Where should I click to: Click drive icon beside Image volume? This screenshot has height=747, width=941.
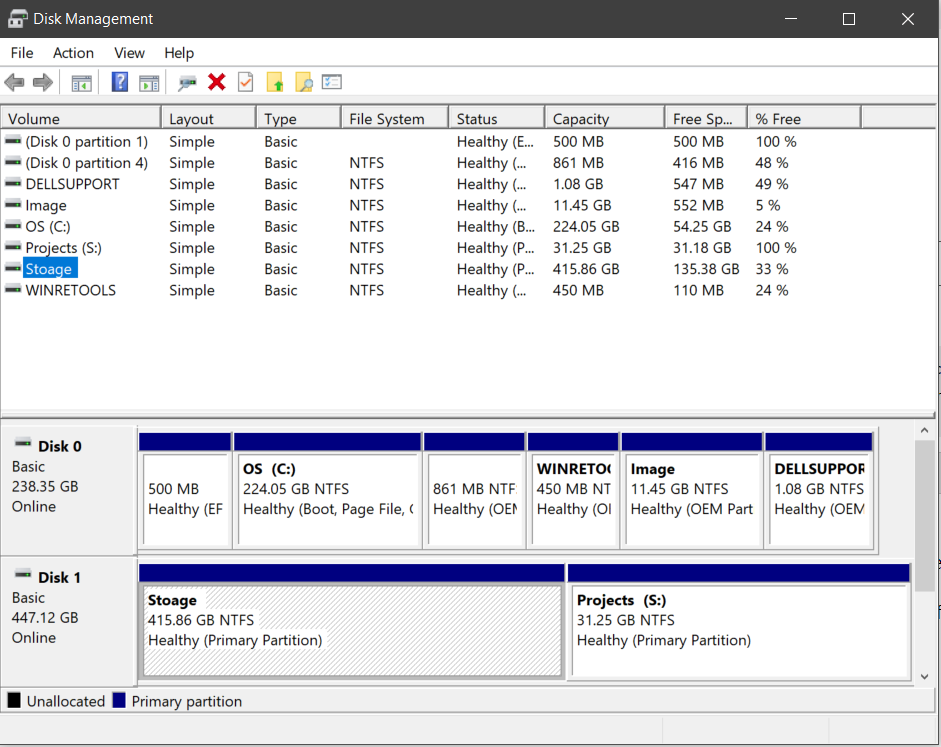click(13, 205)
